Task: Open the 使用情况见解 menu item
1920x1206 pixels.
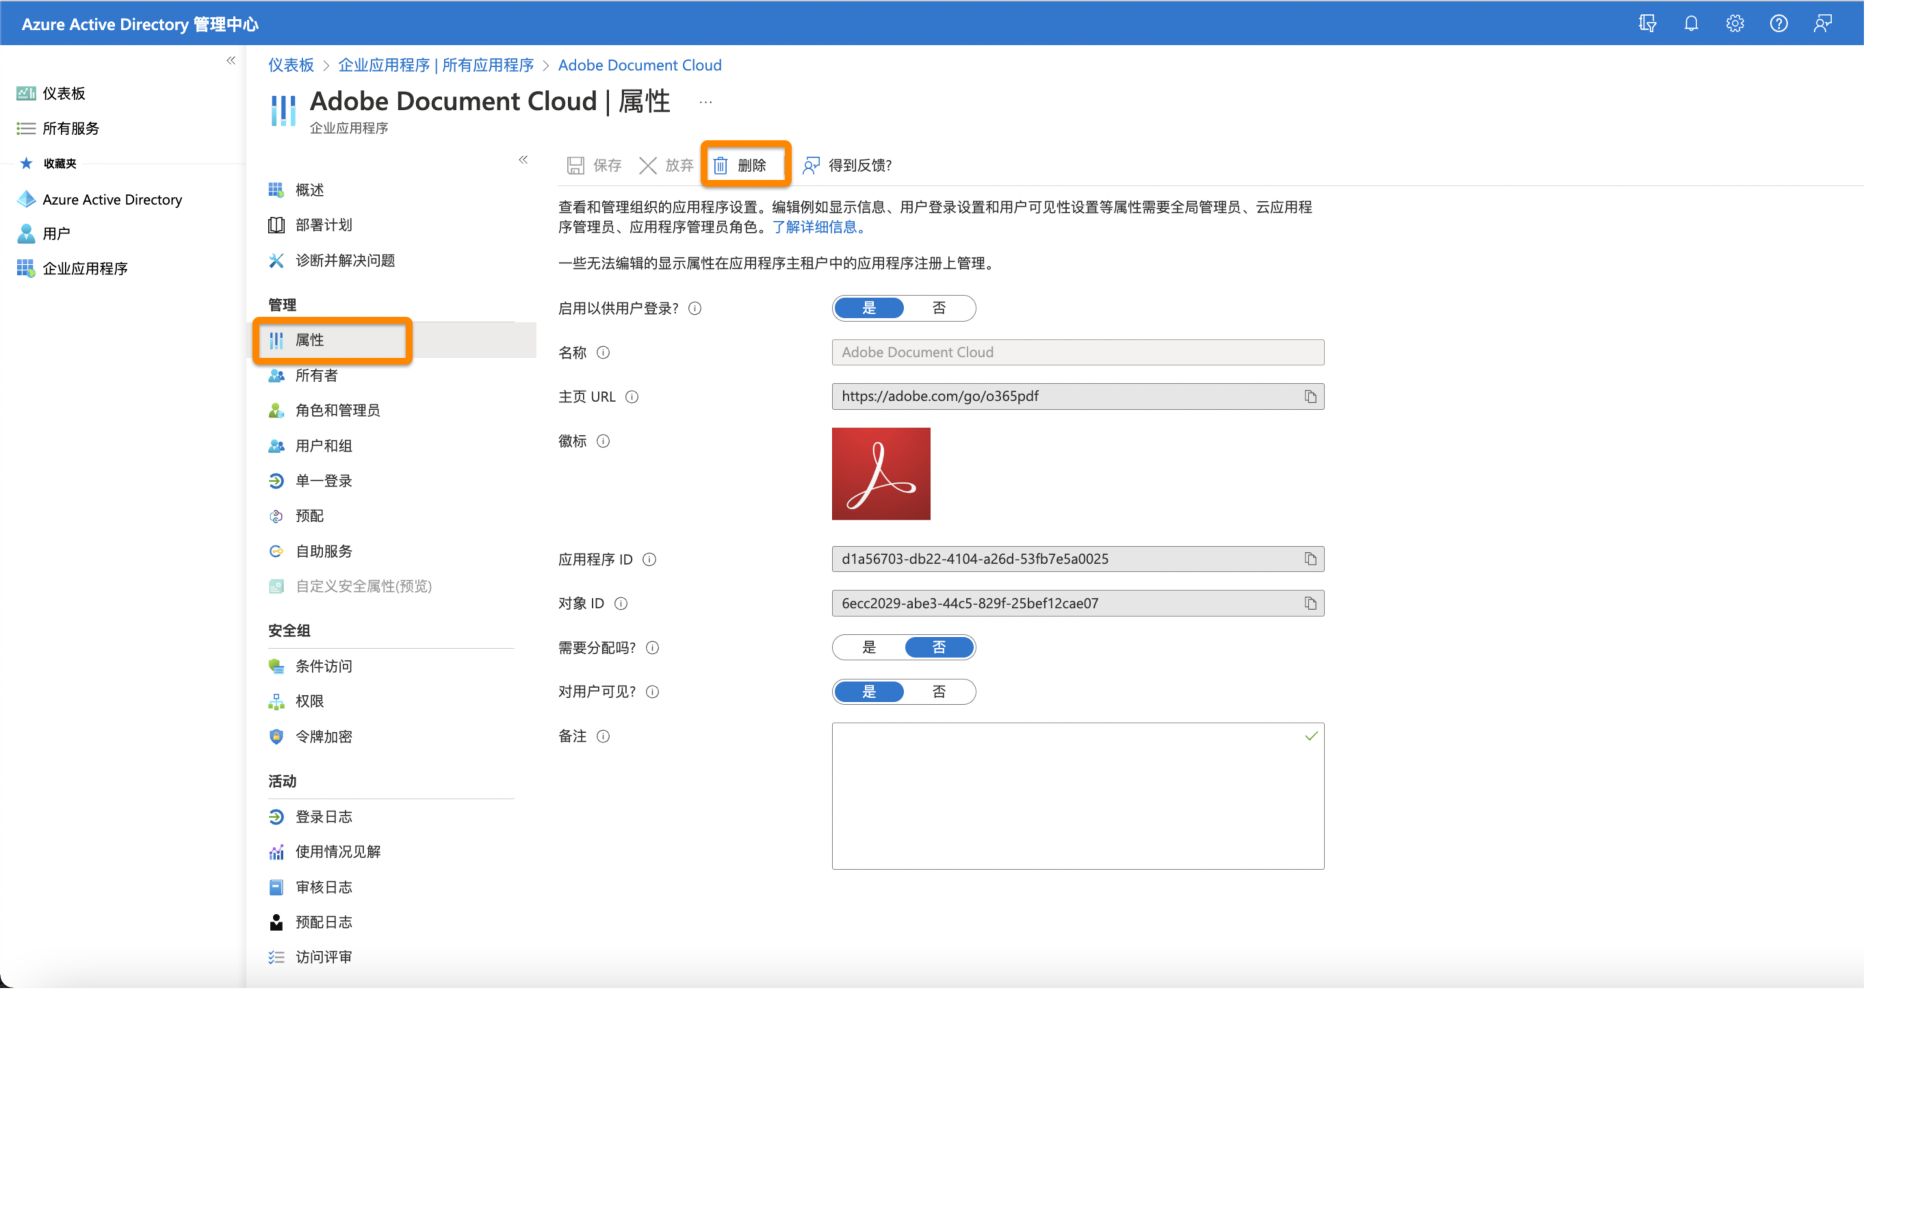Action: click(x=338, y=852)
